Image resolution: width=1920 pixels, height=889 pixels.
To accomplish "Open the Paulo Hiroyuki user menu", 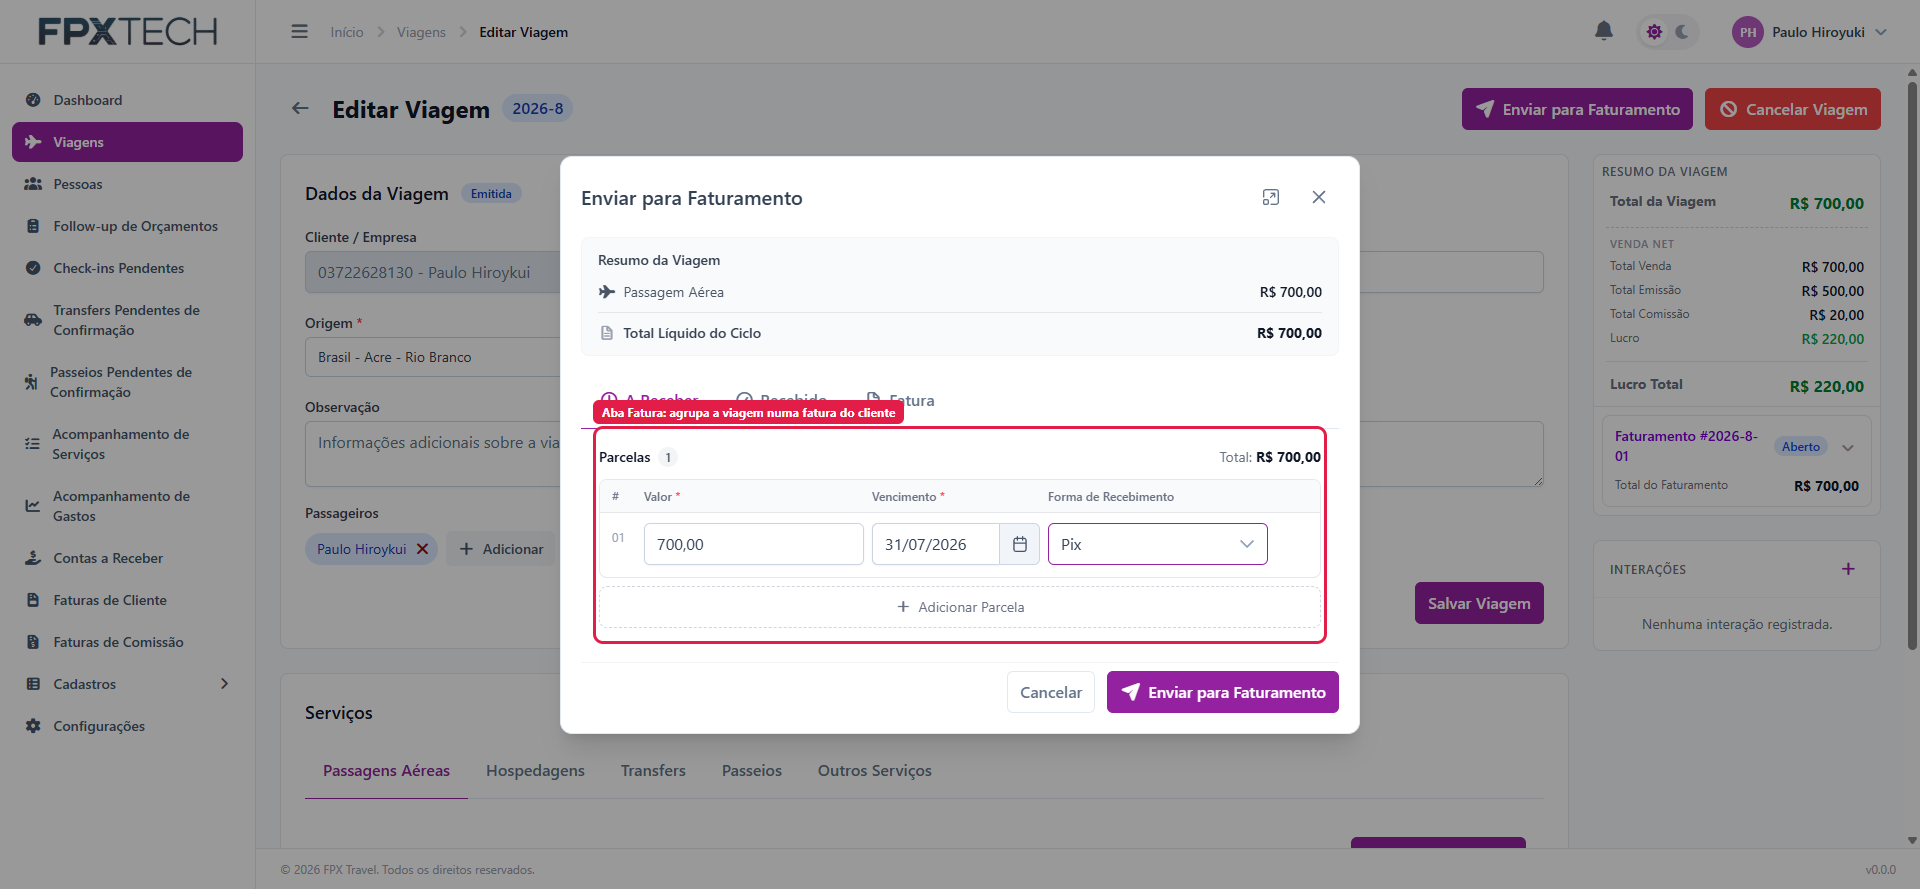I will pos(1809,32).
